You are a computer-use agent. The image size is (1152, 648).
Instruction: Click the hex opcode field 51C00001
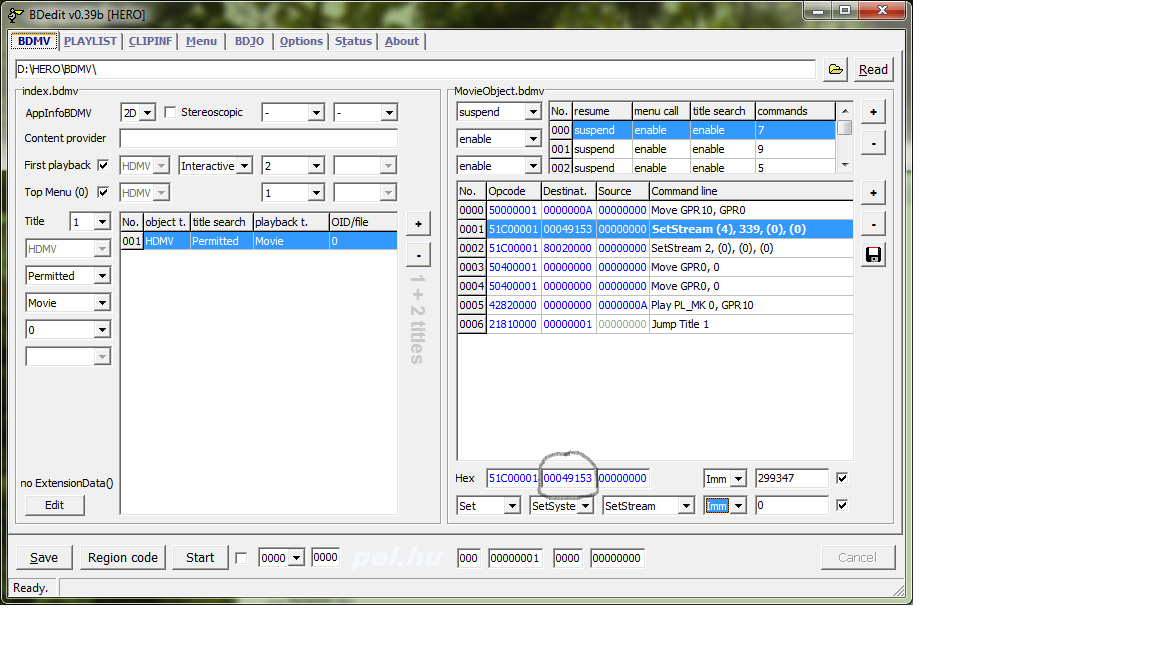pyautogui.click(x=513, y=478)
